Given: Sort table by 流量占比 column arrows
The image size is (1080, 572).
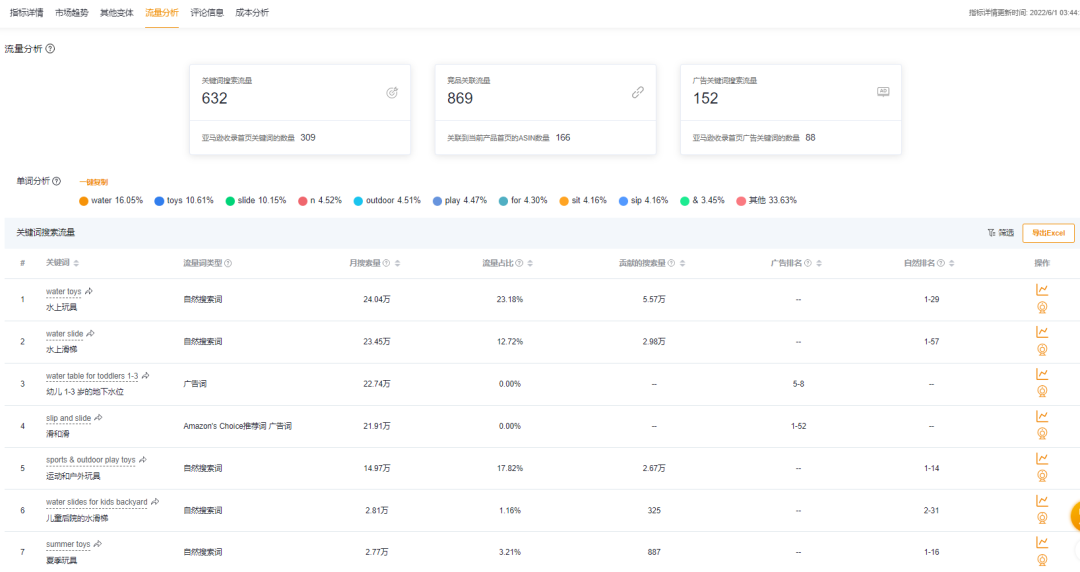Looking at the screenshot, I should coord(530,263).
